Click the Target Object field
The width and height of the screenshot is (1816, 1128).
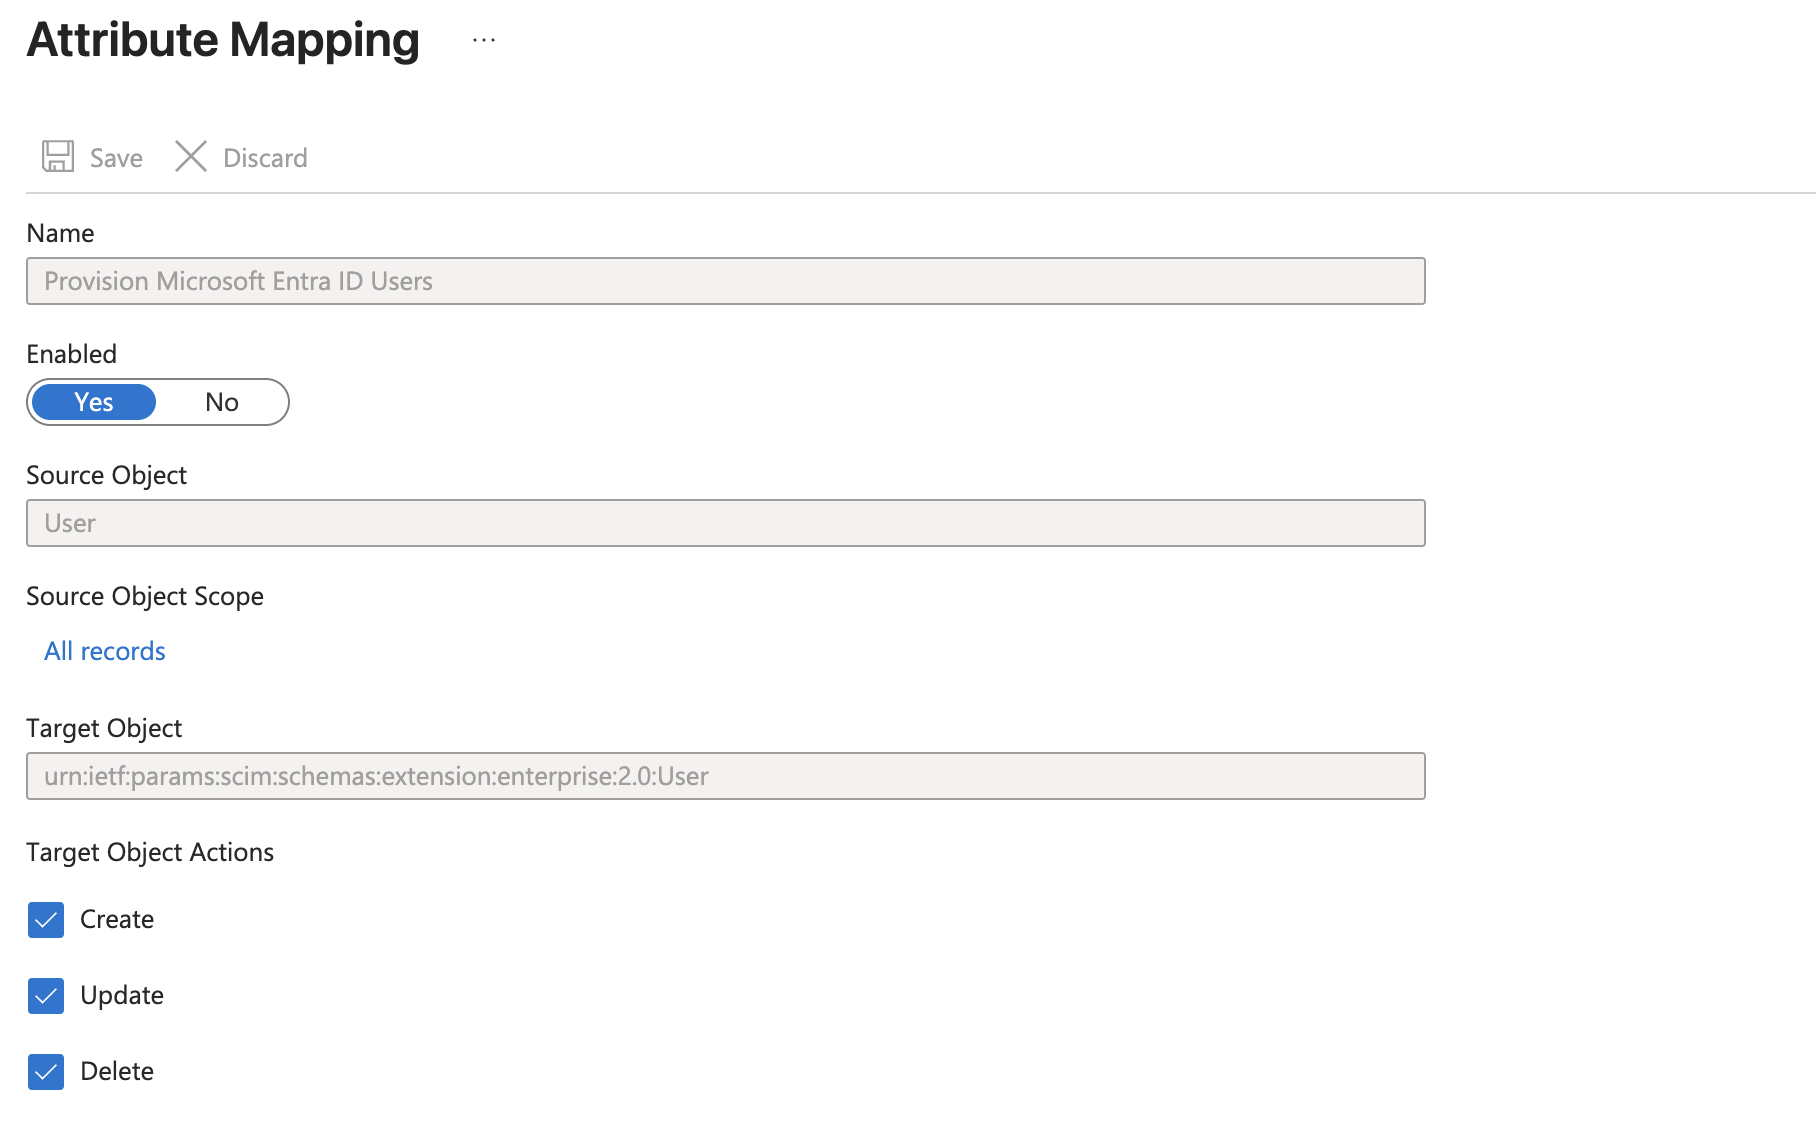tap(724, 776)
